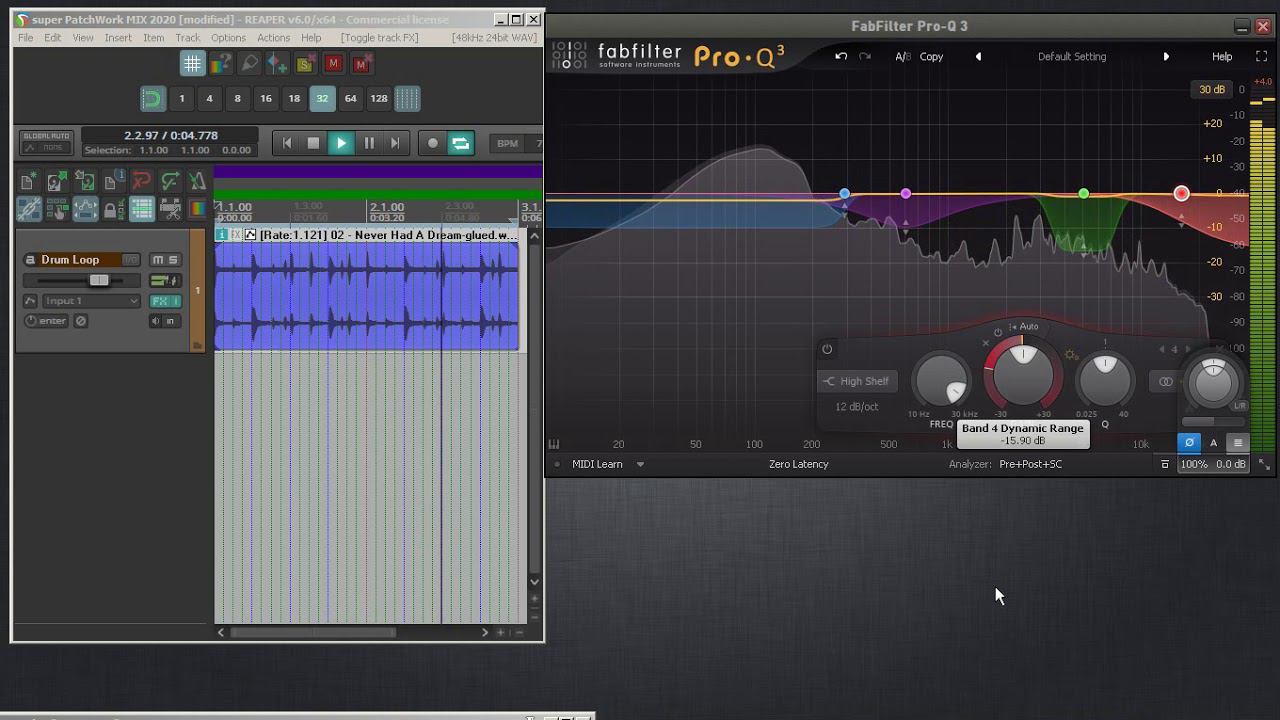Click the Open project toolbar icon
The image size is (1280, 720).
click(56, 182)
